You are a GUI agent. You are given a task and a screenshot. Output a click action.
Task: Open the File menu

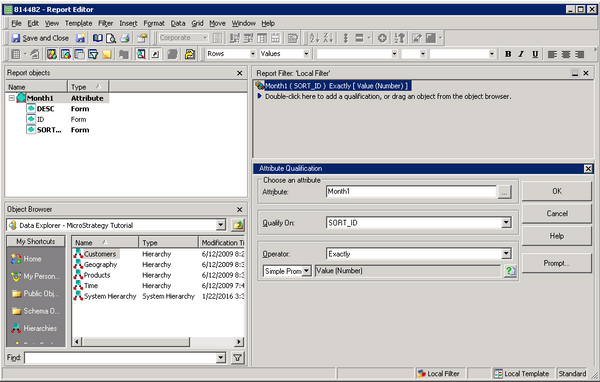click(x=16, y=23)
